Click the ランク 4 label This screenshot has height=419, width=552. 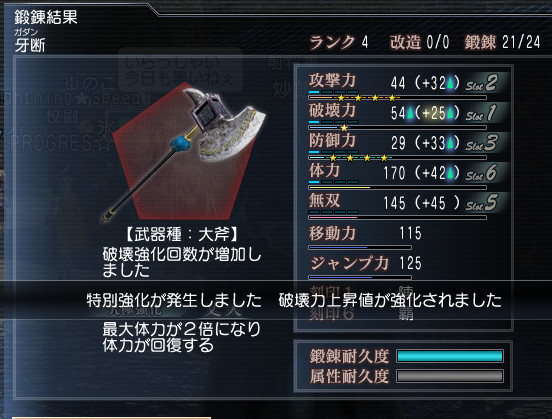(339, 43)
